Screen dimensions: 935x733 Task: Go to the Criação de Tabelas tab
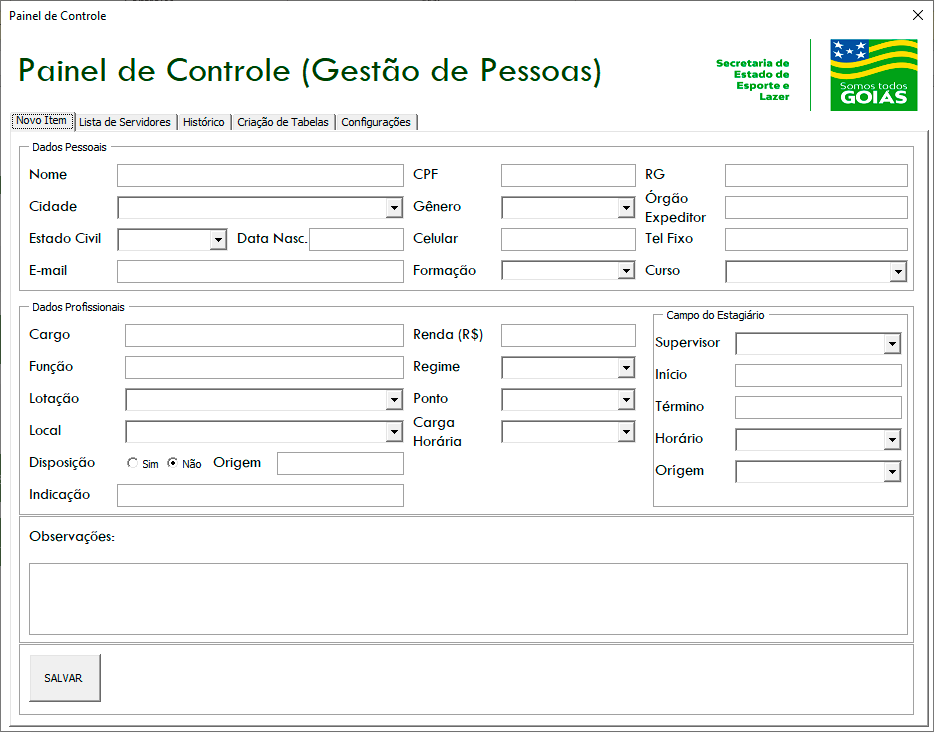tap(283, 122)
